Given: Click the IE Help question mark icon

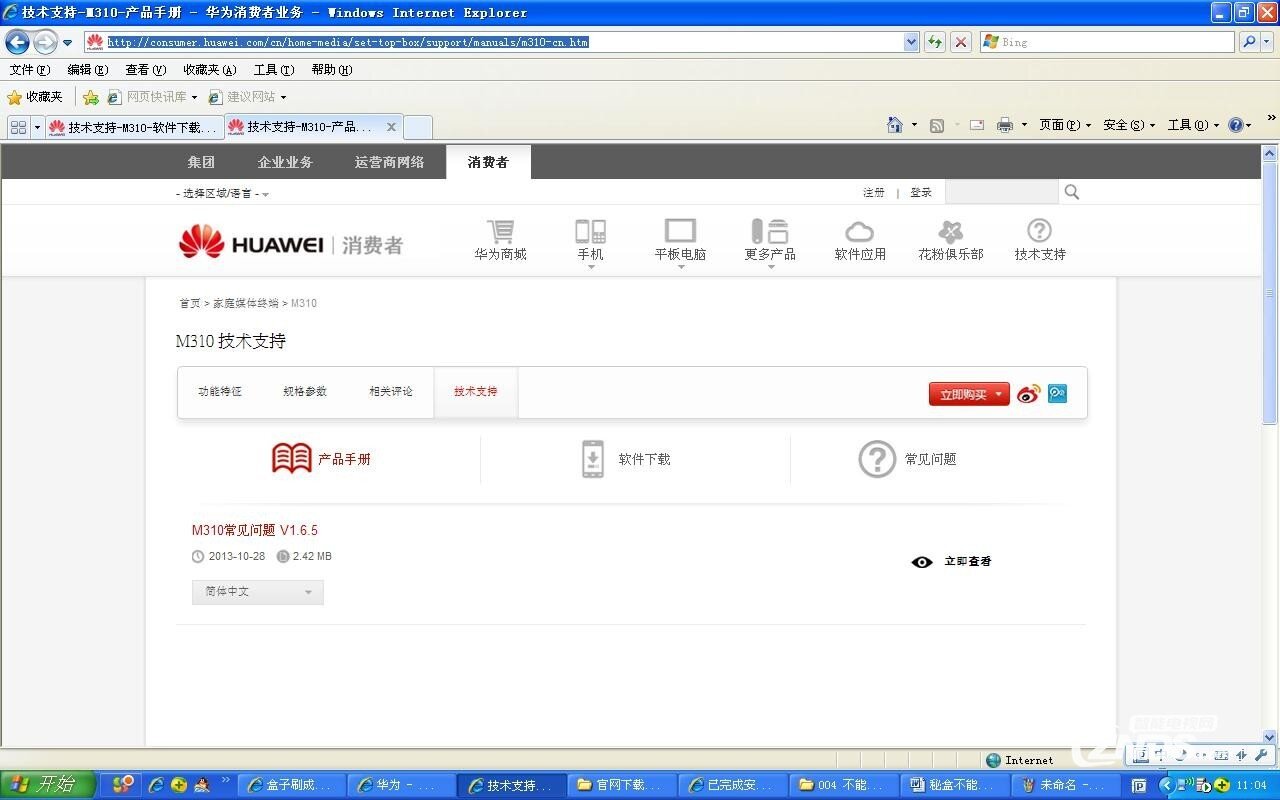Looking at the screenshot, I should coord(1236,125).
